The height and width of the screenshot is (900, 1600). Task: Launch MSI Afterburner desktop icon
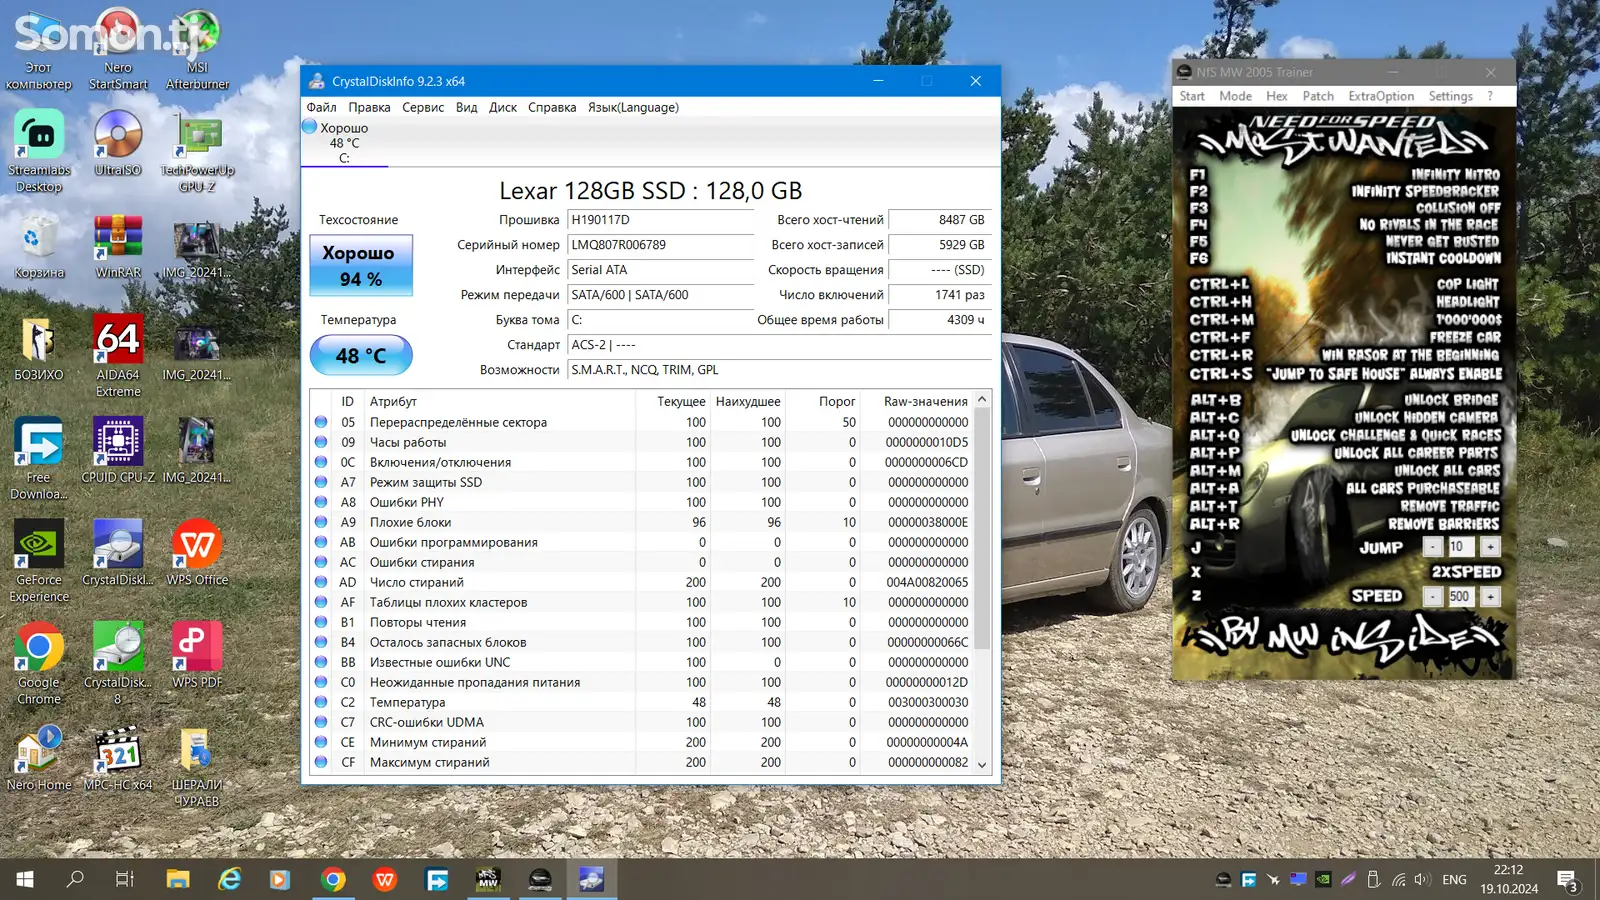[x=197, y=50]
